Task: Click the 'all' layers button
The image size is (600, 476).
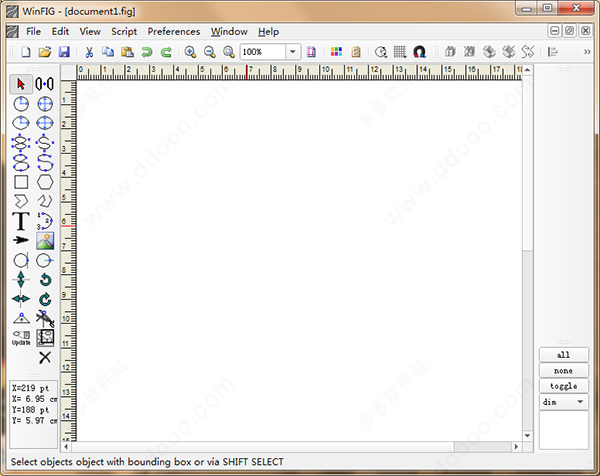Action: [x=564, y=355]
